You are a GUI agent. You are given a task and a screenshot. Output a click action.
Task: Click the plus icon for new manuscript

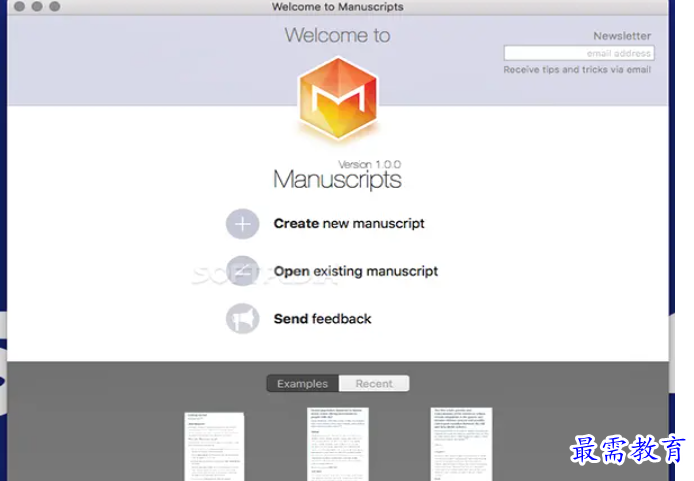pyautogui.click(x=243, y=224)
